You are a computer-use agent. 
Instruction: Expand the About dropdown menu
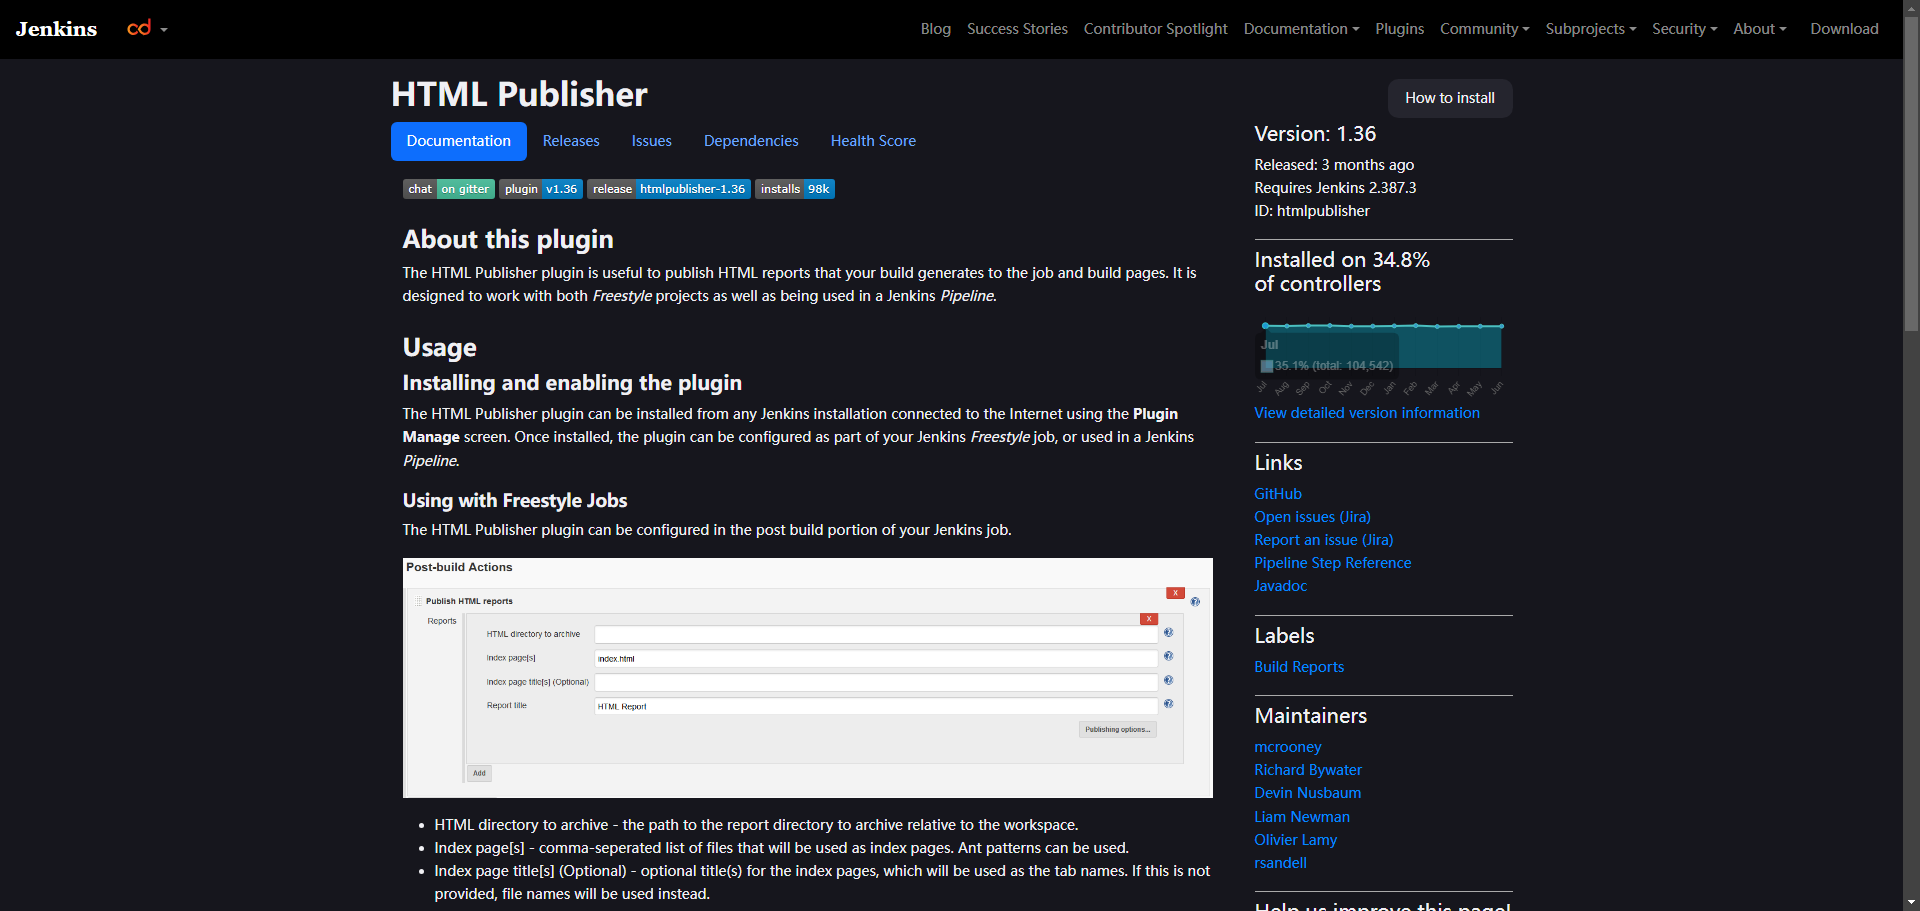click(1759, 29)
